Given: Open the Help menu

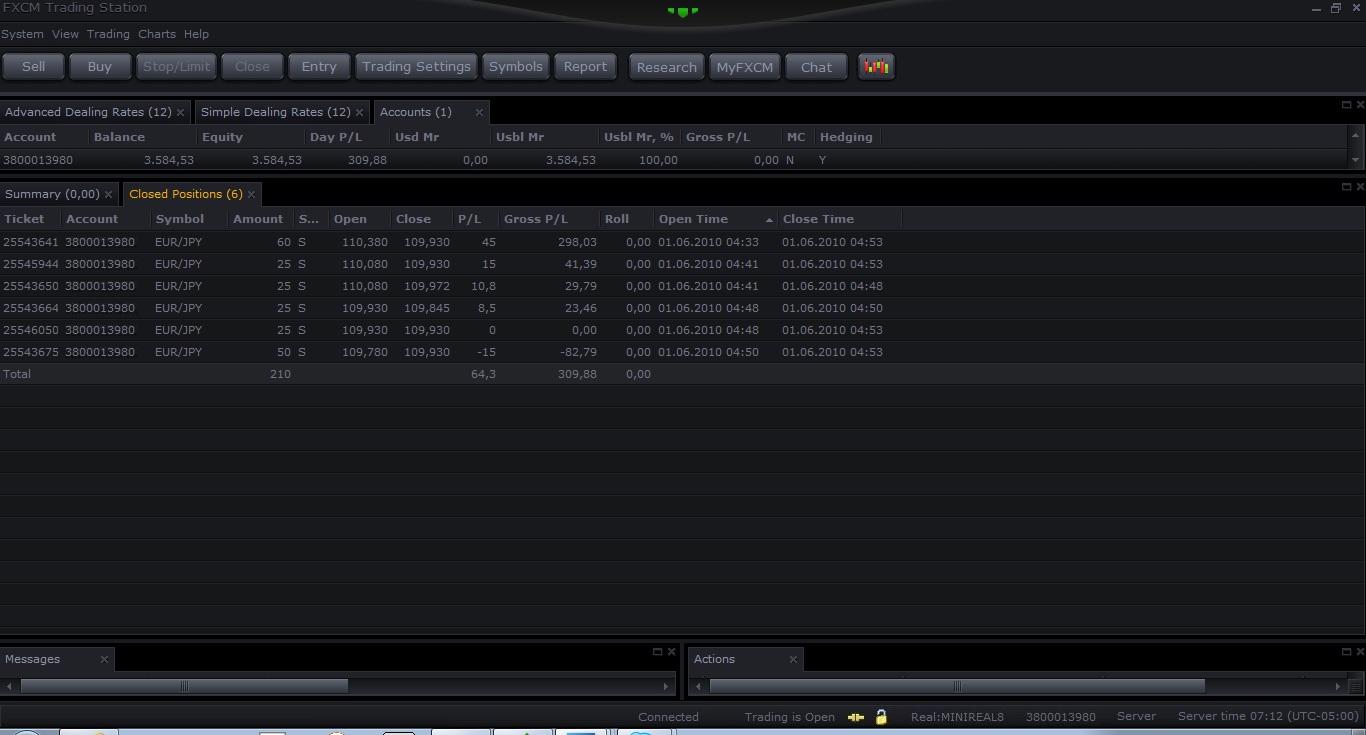Looking at the screenshot, I should (196, 34).
